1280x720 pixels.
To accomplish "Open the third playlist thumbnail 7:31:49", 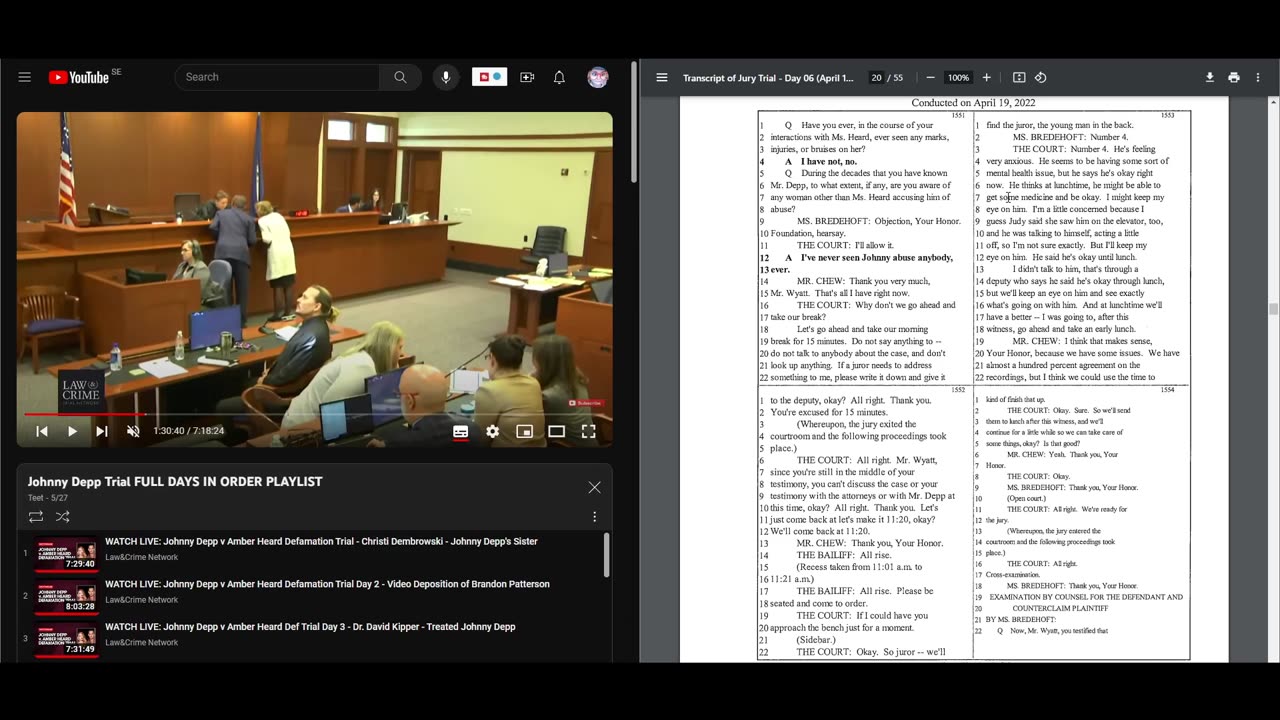I will tap(66, 640).
